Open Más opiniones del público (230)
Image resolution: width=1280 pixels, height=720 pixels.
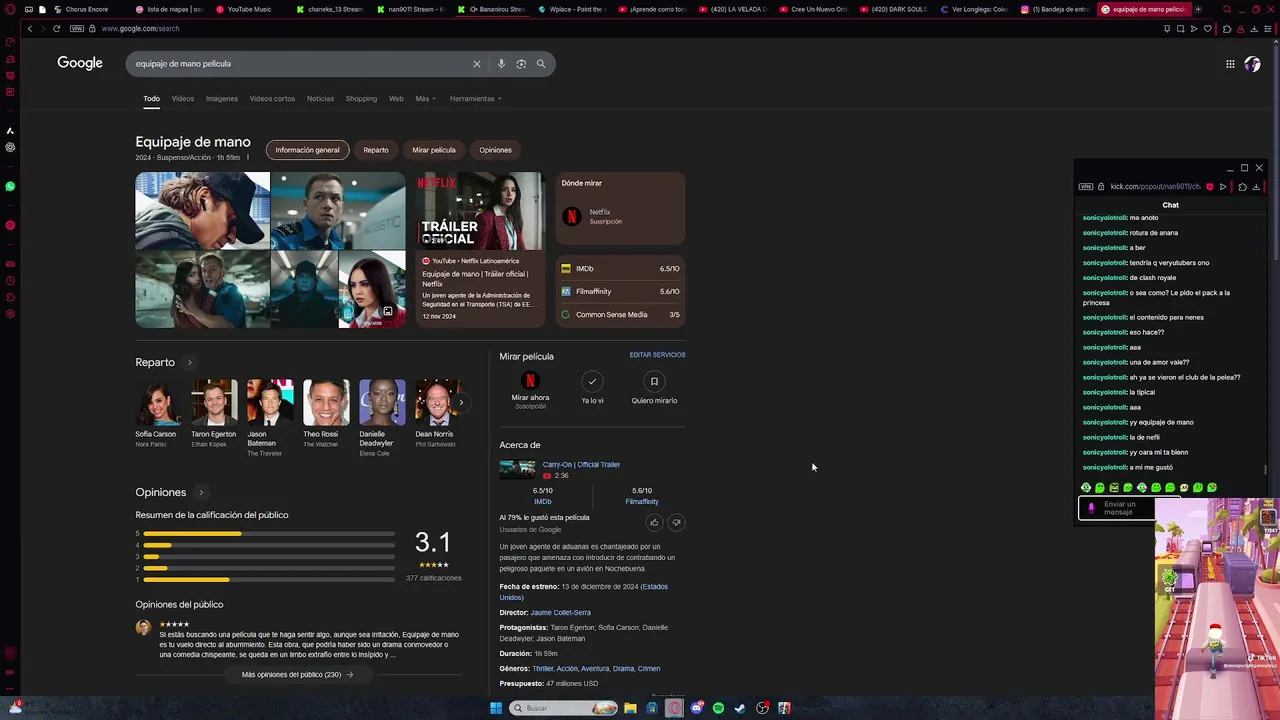point(297,675)
